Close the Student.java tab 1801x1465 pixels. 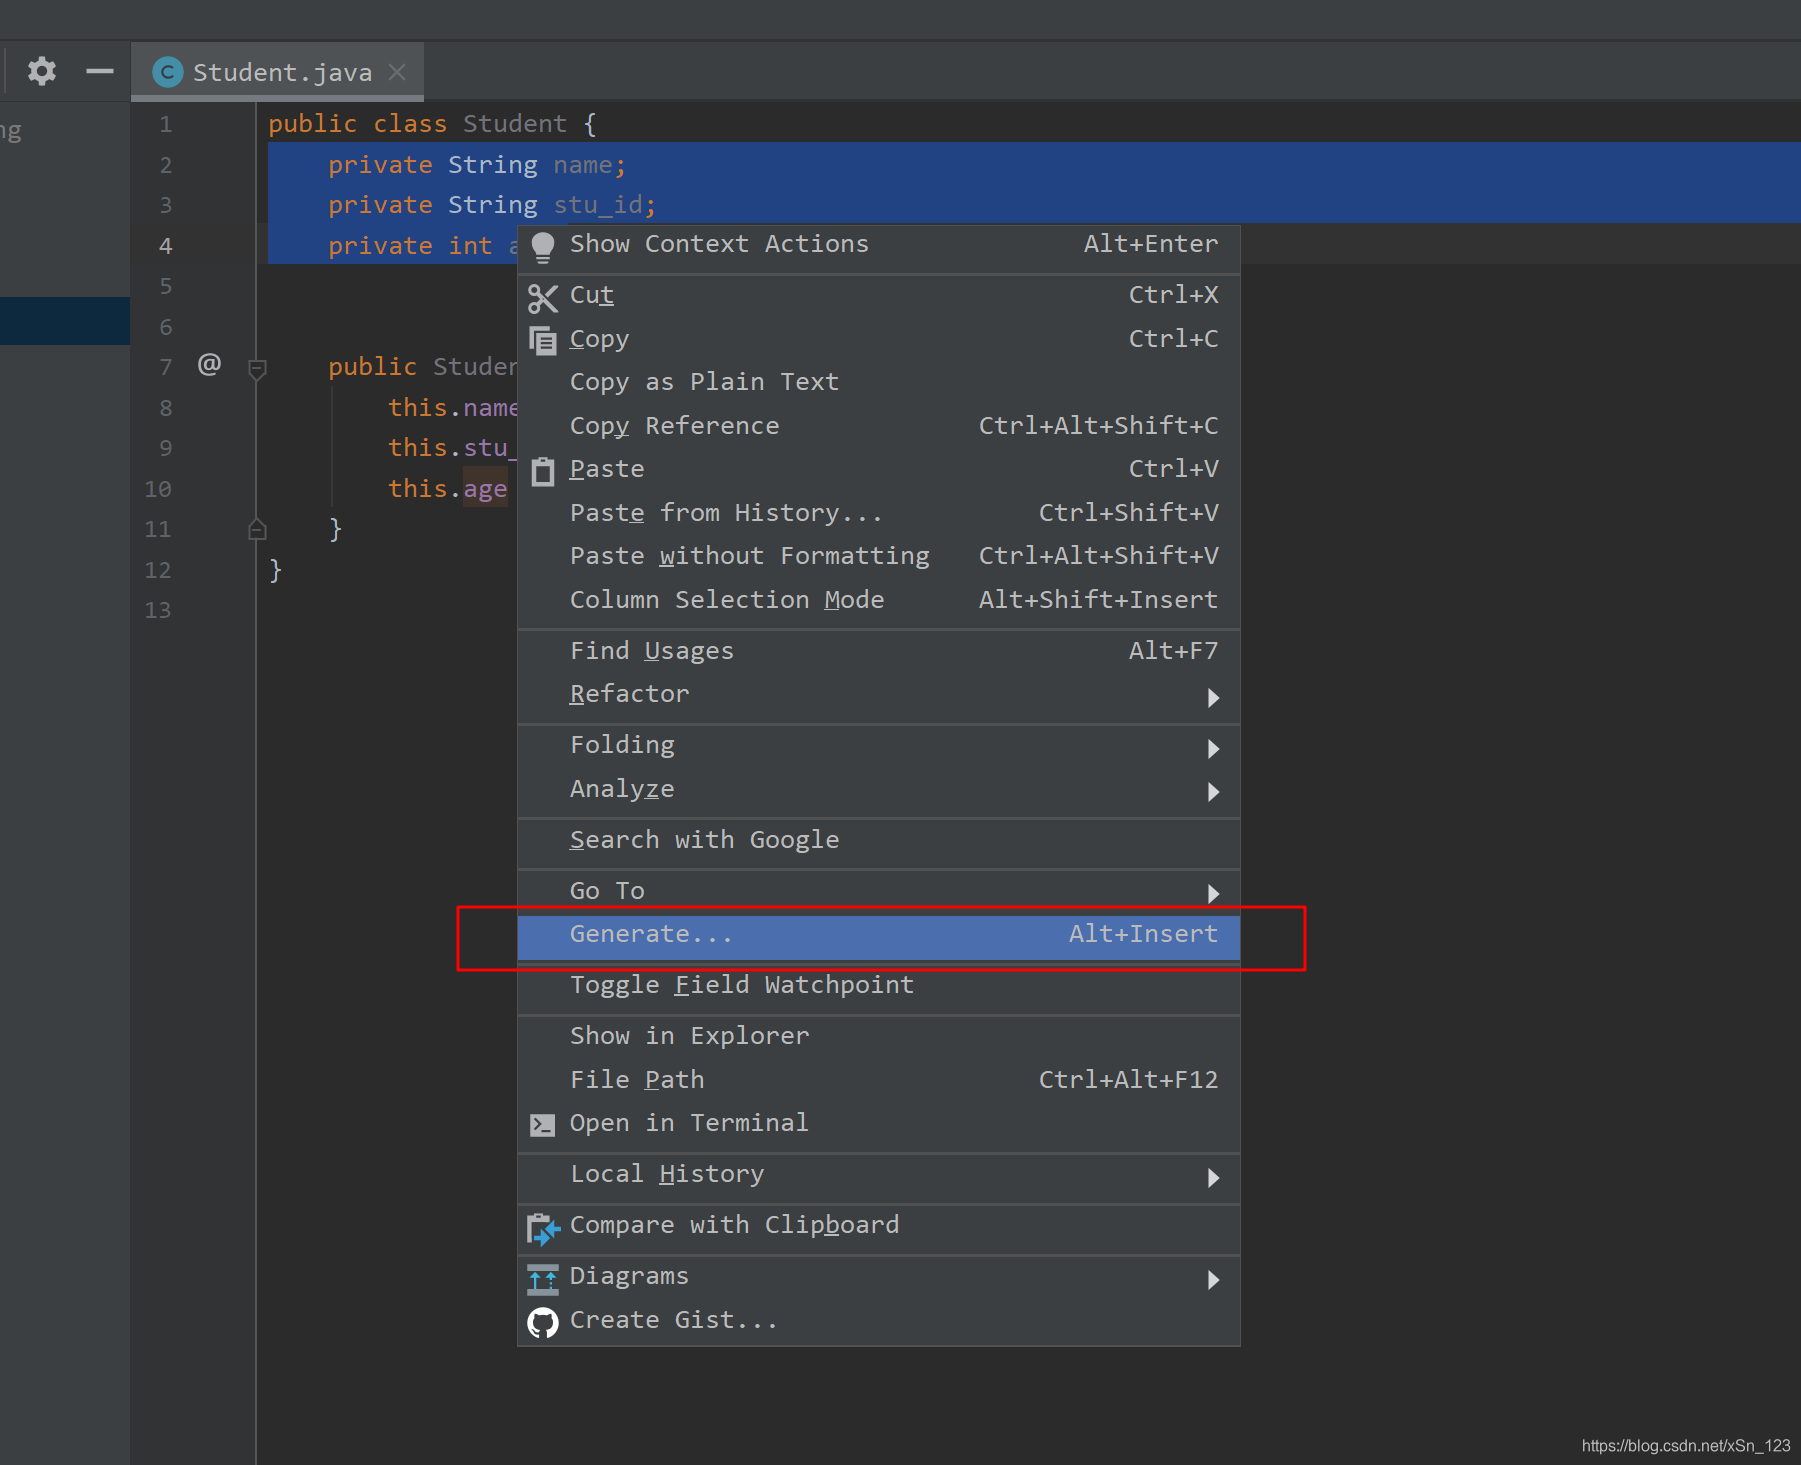pyautogui.click(x=397, y=72)
